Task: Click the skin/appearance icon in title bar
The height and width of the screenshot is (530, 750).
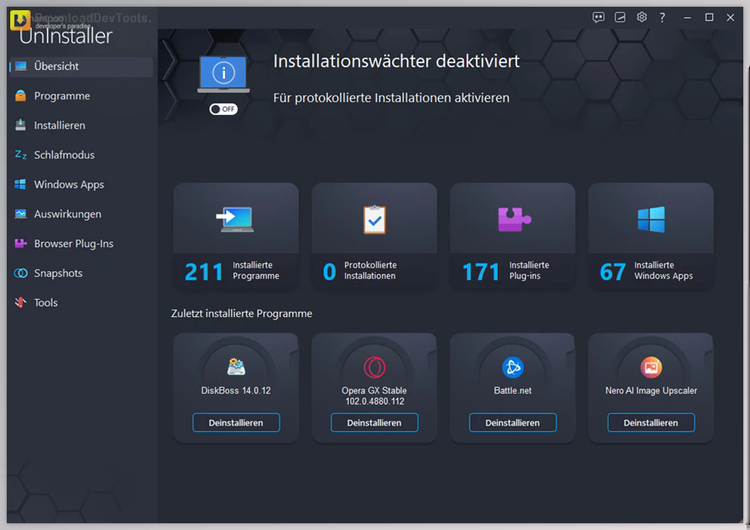Action: click(620, 17)
